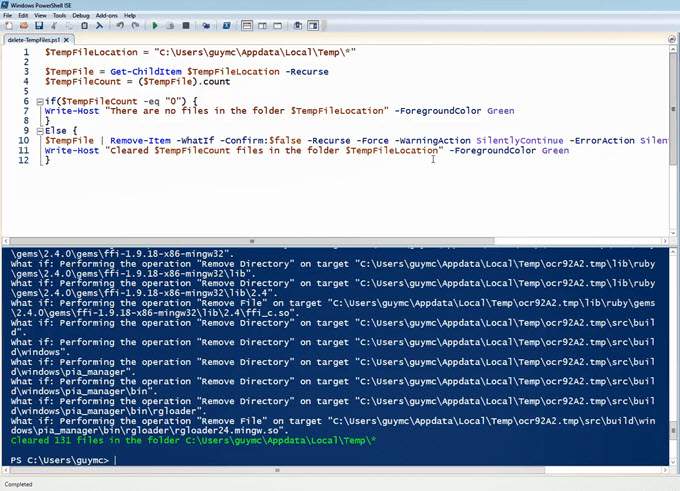Stop operation with the square icon
Screen dimensions: 680x491
pyautogui.click(x=186, y=26)
